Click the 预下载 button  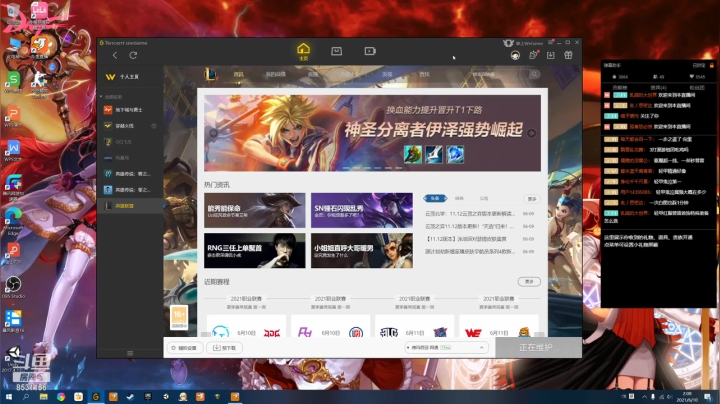pyautogui.click(x=225, y=348)
